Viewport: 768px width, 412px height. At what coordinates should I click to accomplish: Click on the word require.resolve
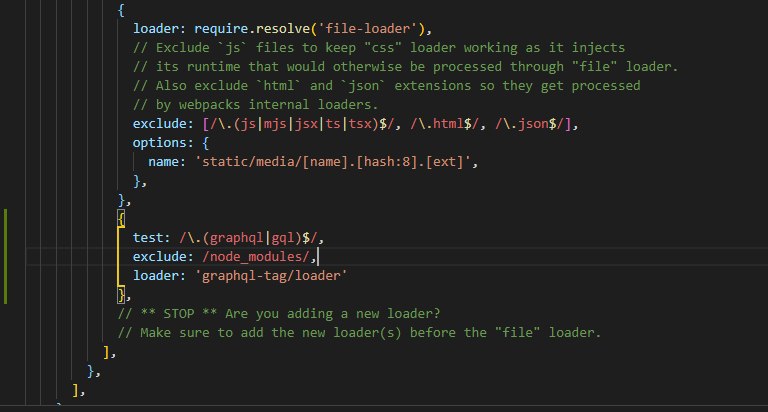click(x=252, y=28)
